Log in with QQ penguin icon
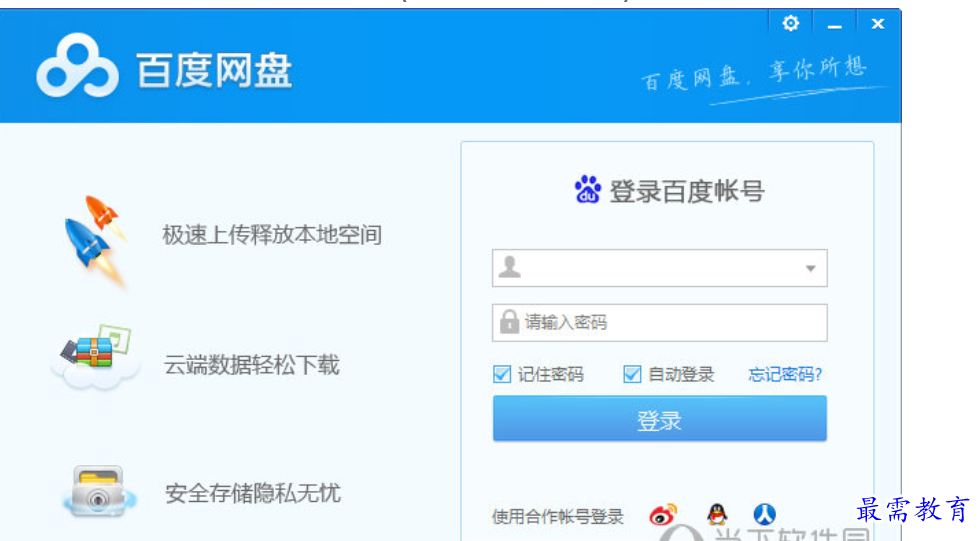The image size is (978, 541). [717, 514]
